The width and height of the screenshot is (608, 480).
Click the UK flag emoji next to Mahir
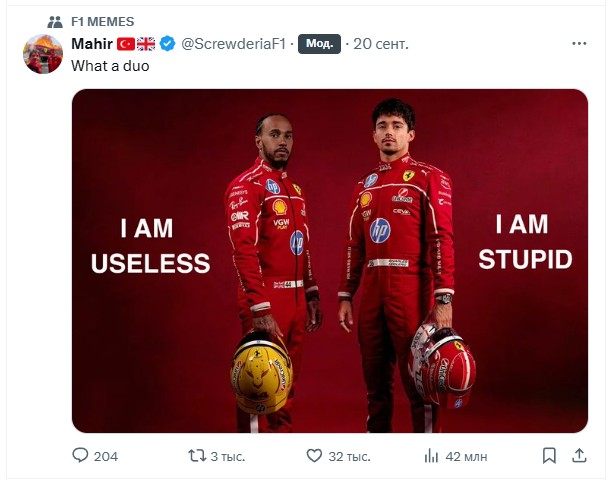146,44
